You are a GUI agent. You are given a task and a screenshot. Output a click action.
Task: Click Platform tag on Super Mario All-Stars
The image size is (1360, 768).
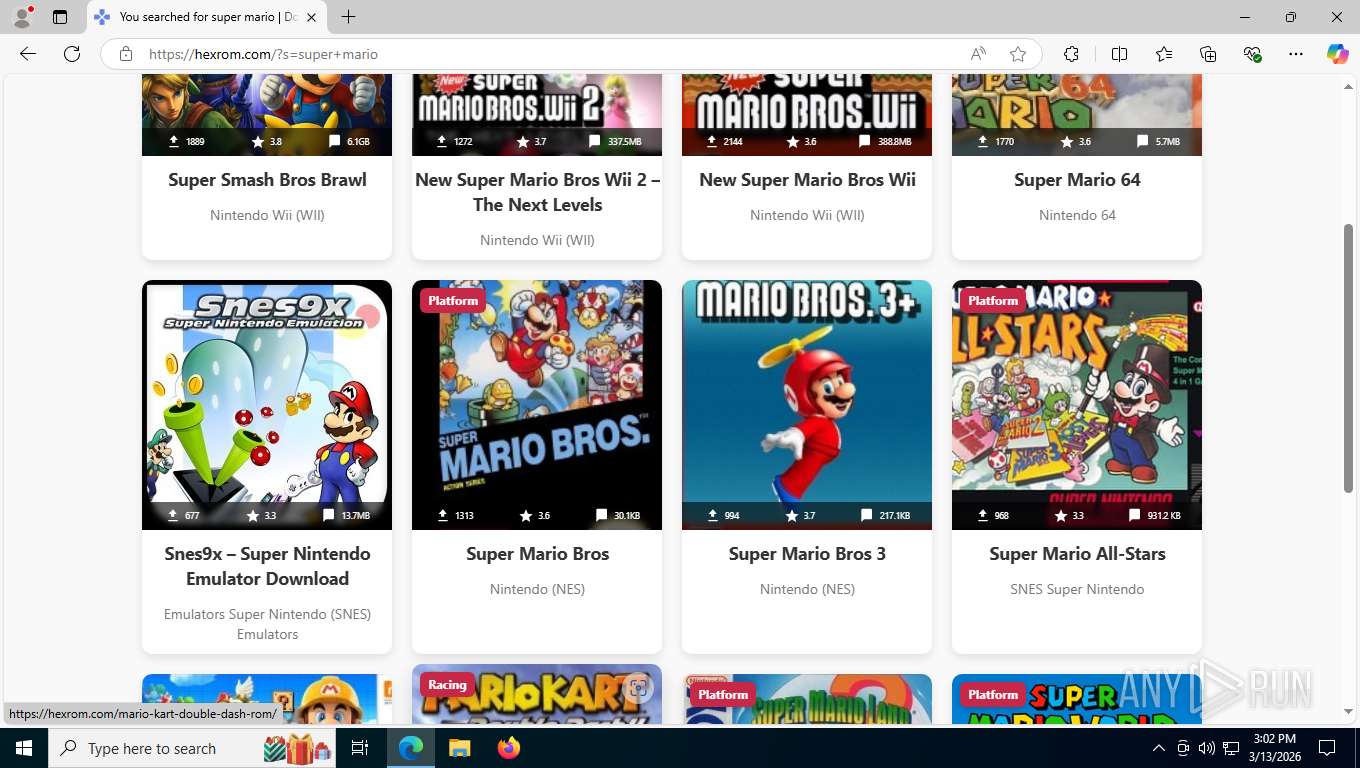pos(993,300)
